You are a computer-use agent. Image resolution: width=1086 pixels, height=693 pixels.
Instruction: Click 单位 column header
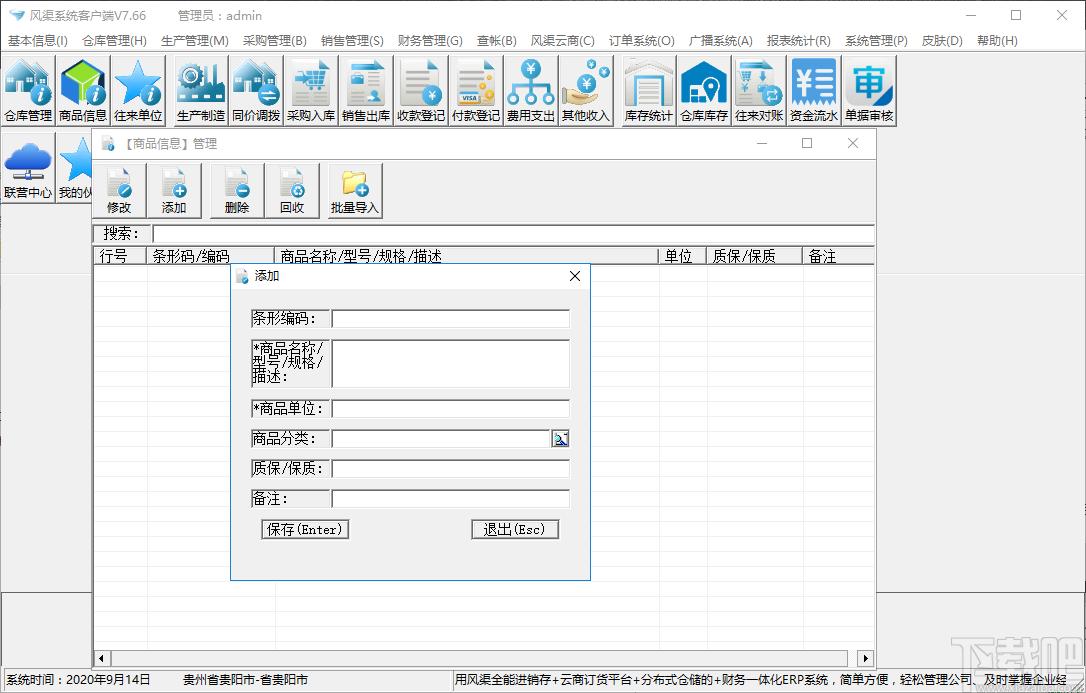point(682,256)
